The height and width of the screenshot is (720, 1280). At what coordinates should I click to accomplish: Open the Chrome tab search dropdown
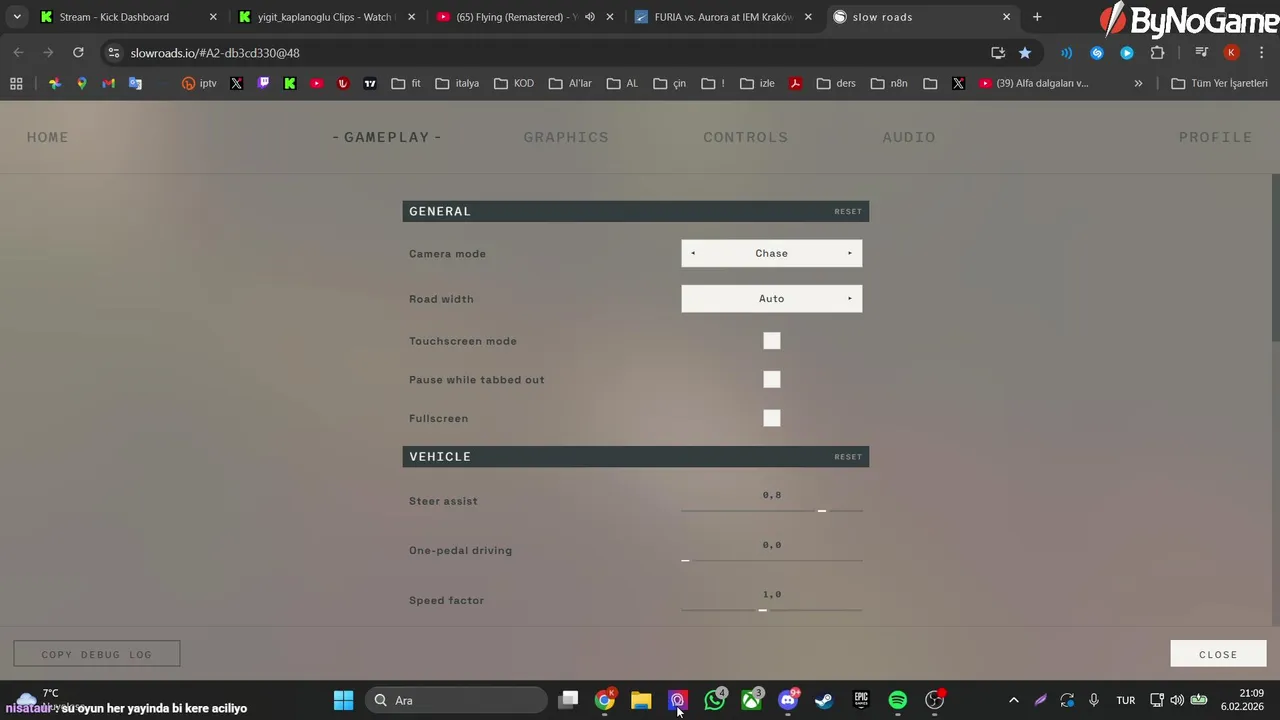(17, 17)
